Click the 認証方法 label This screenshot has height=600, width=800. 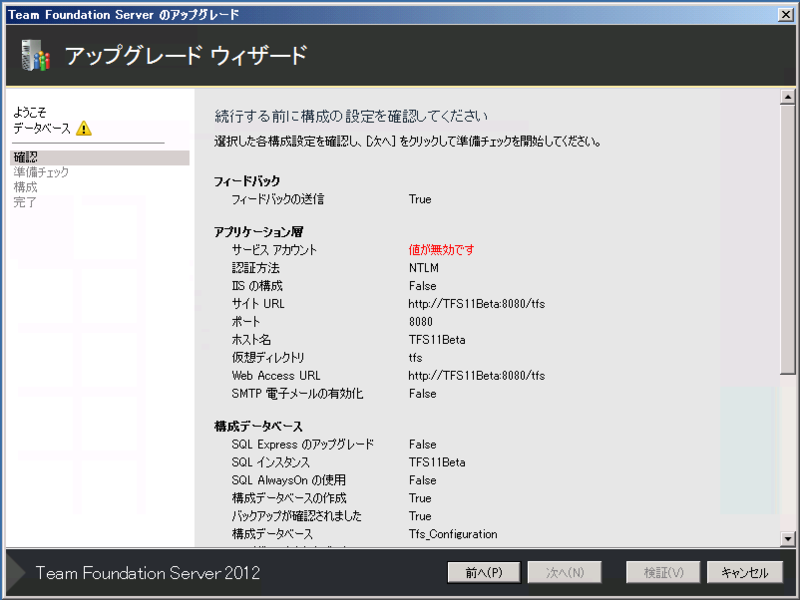[x=256, y=268]
